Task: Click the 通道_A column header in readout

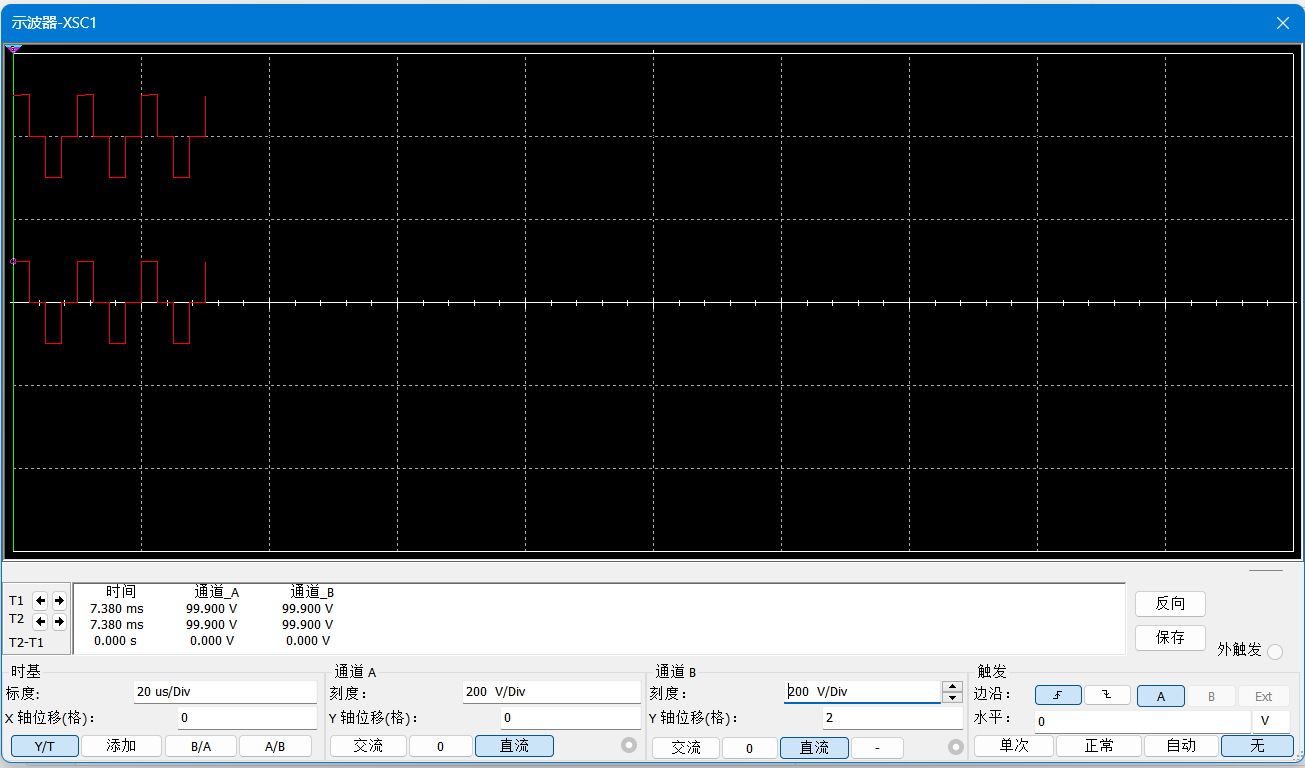Action: coord(217,592)
